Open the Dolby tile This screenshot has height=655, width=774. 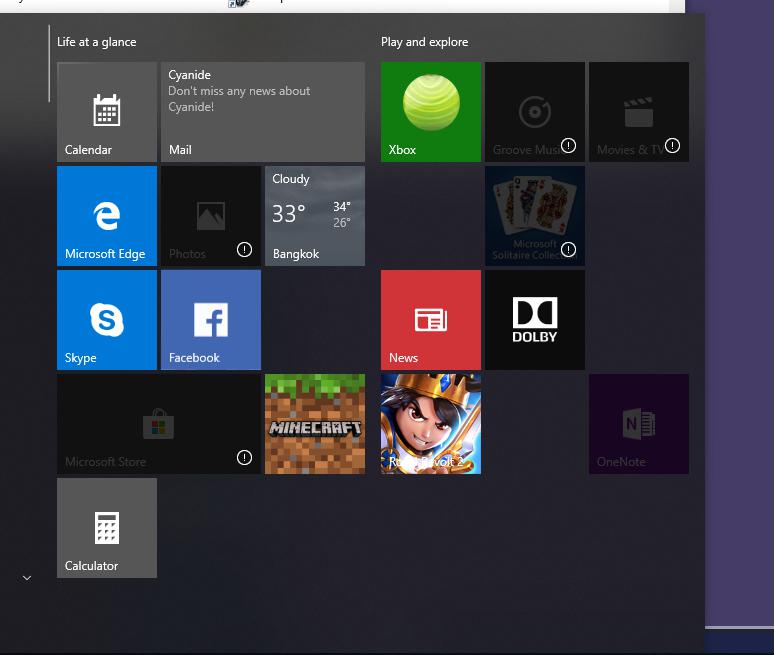pos(535,320)
